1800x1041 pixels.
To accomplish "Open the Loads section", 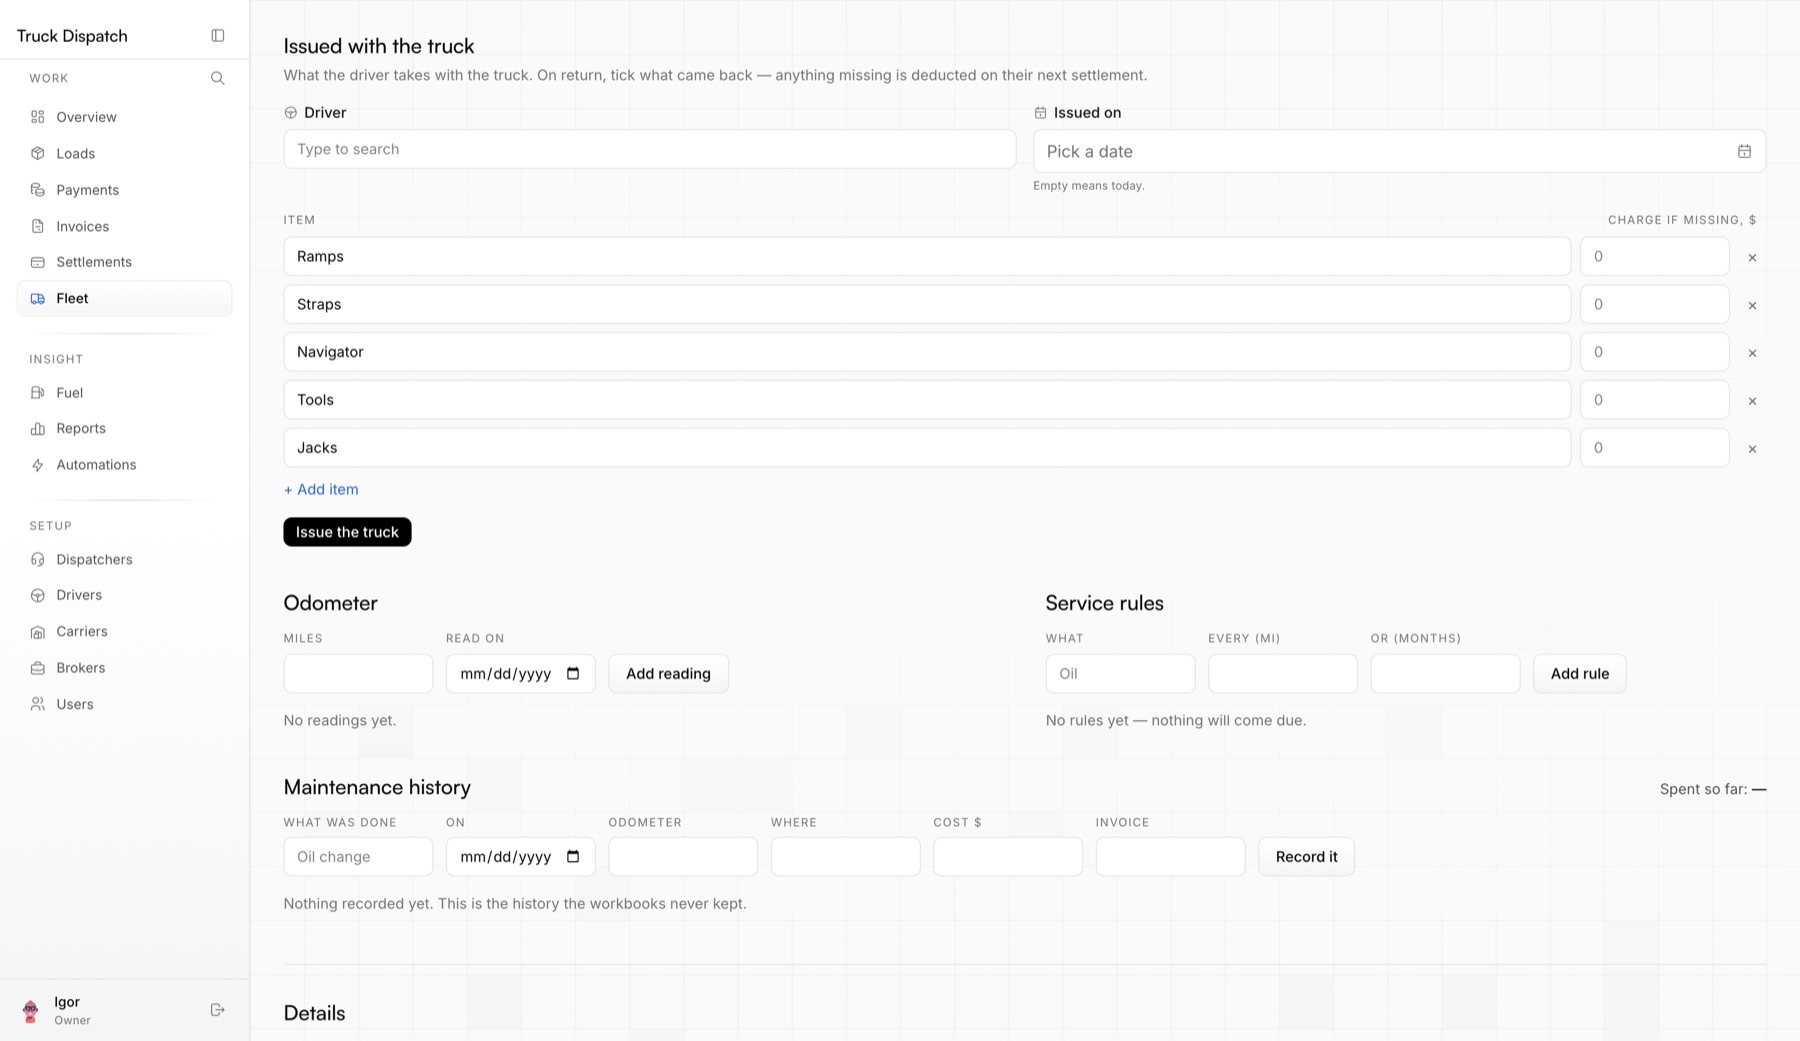I will coord(124,153).
